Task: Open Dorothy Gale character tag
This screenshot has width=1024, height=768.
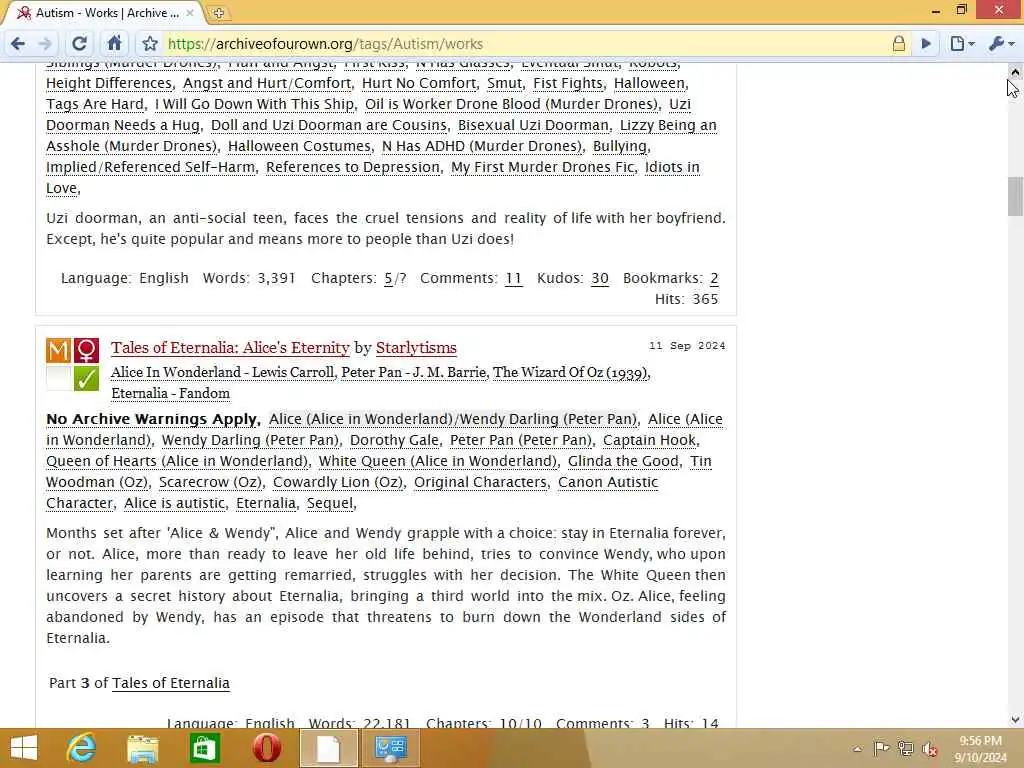Action: (x=394, y=440)
